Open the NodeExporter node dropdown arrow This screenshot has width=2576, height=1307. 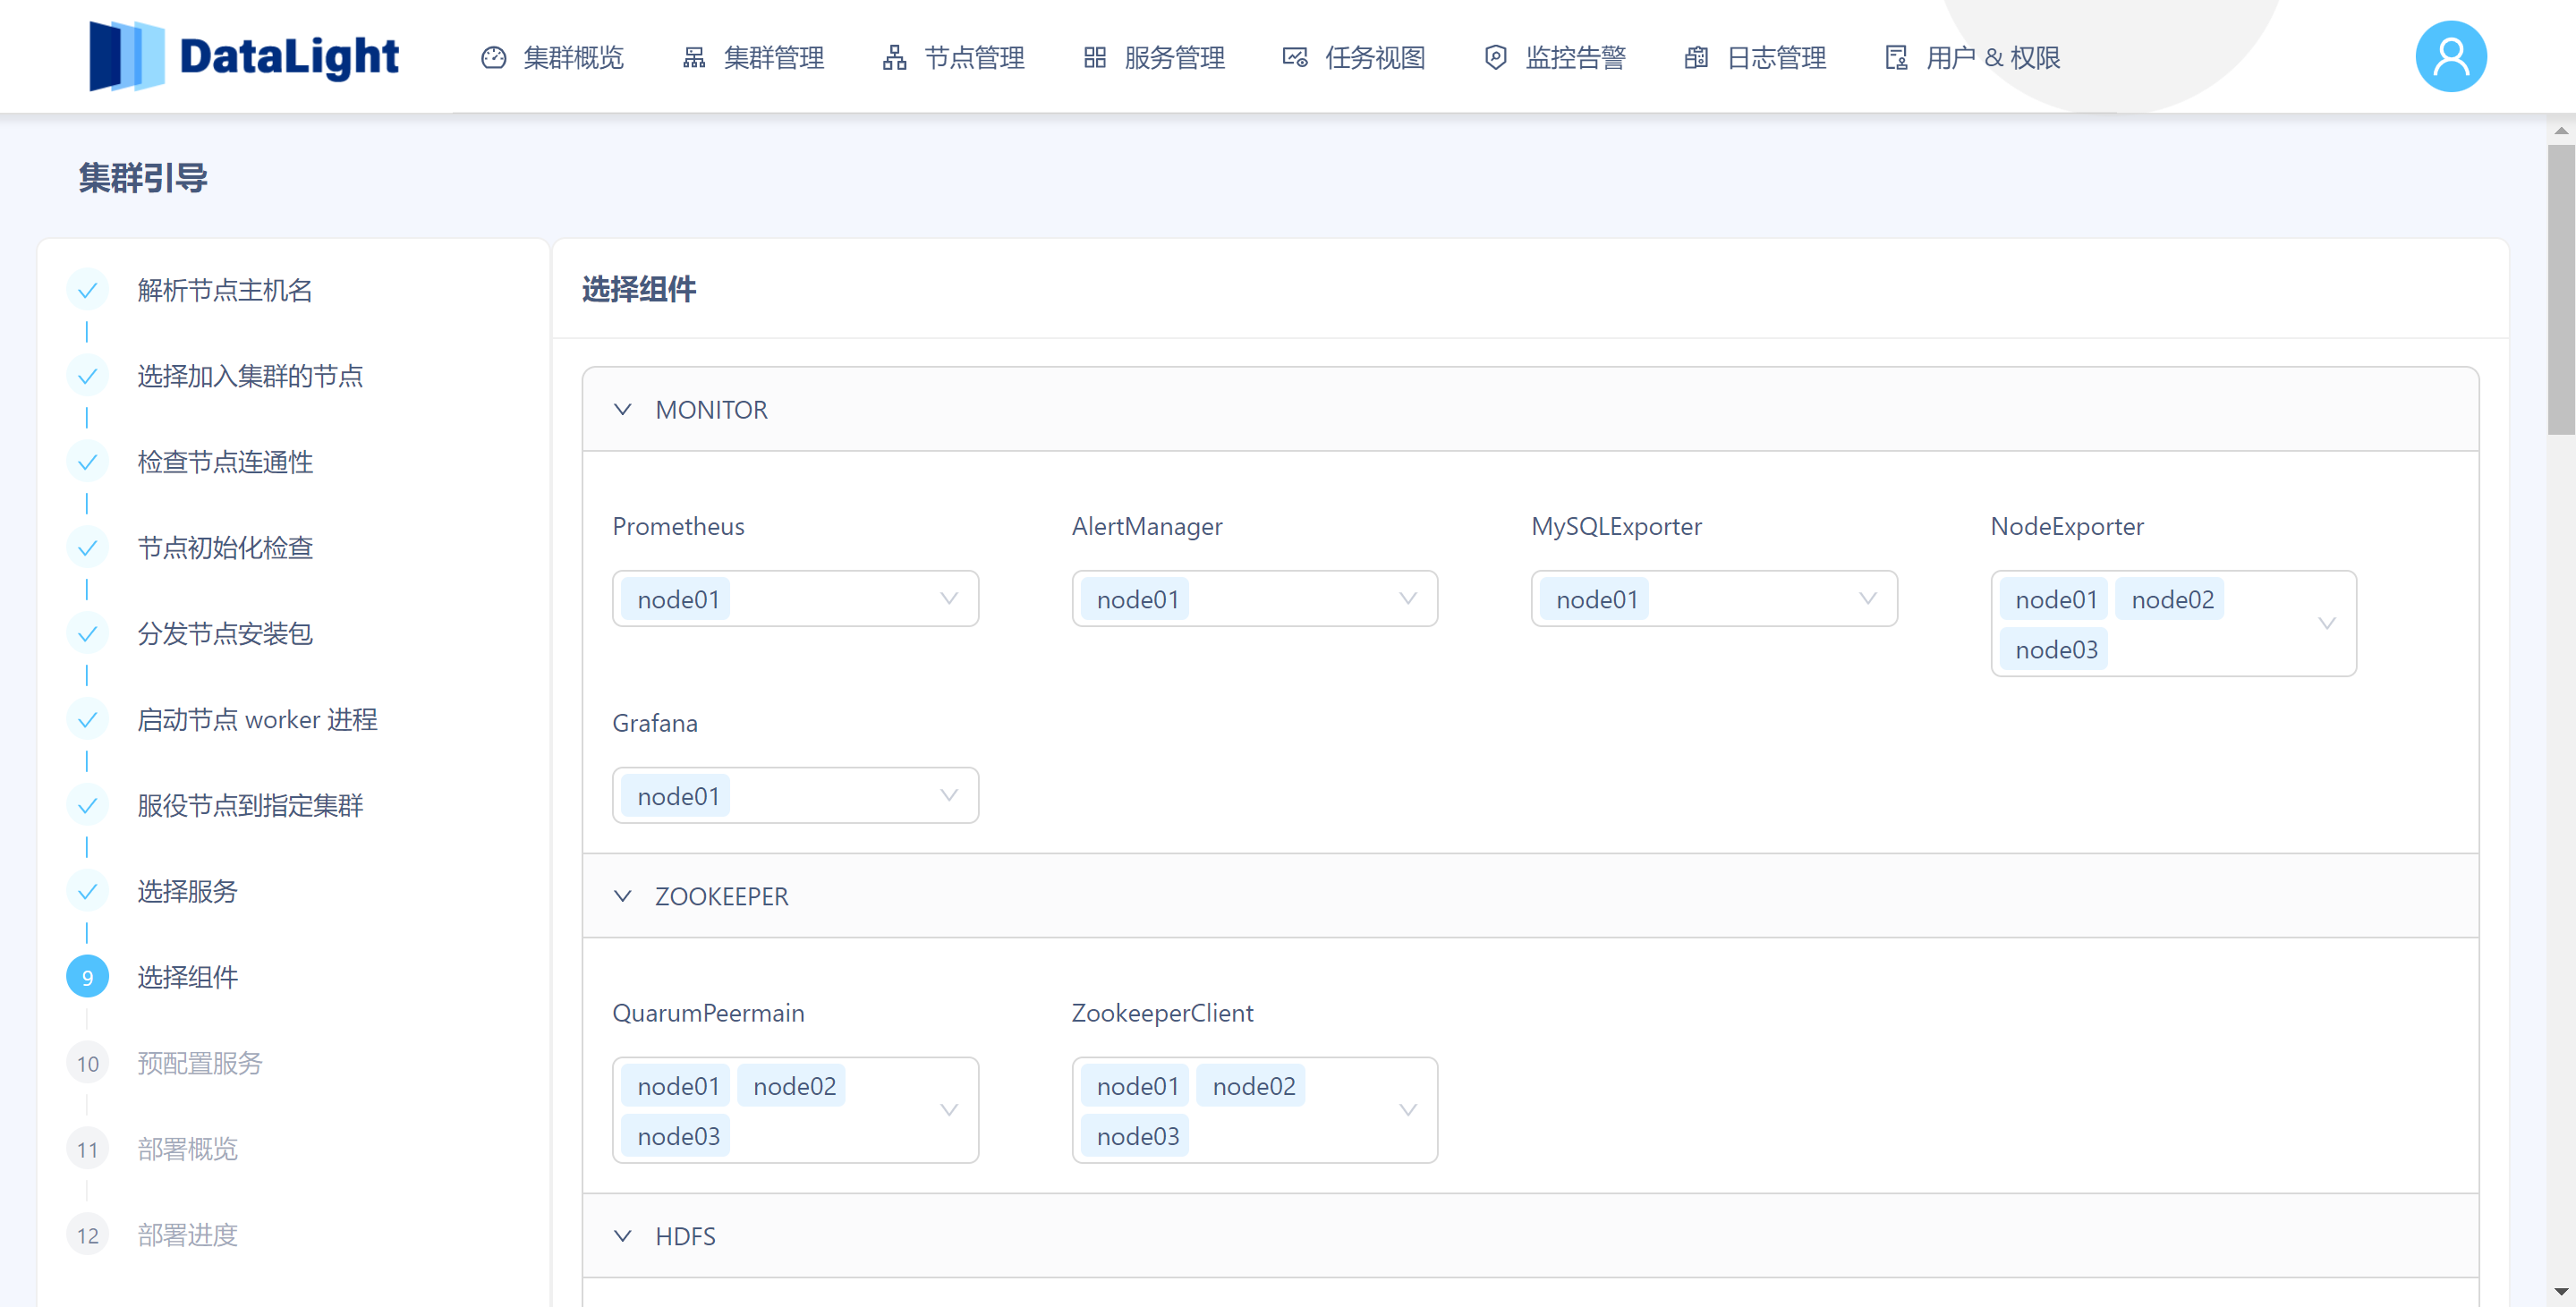click(x=2327, y=624)
